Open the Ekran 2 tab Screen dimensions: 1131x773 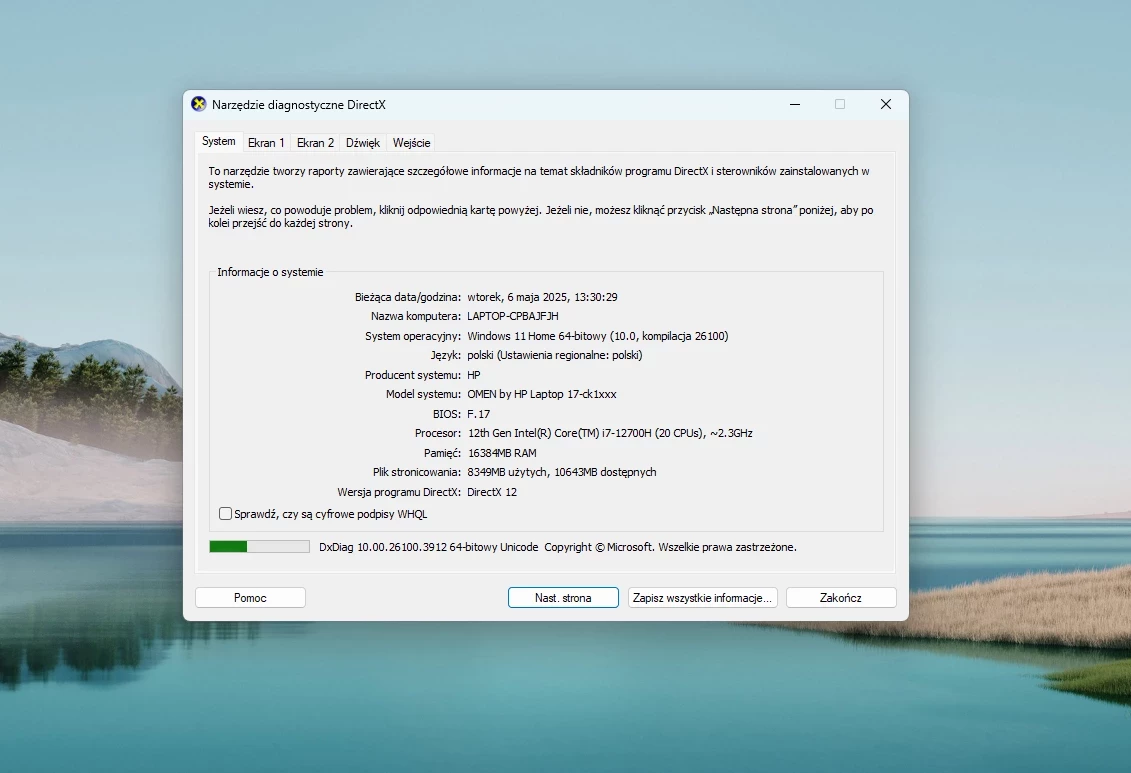[x=315, y=143]
